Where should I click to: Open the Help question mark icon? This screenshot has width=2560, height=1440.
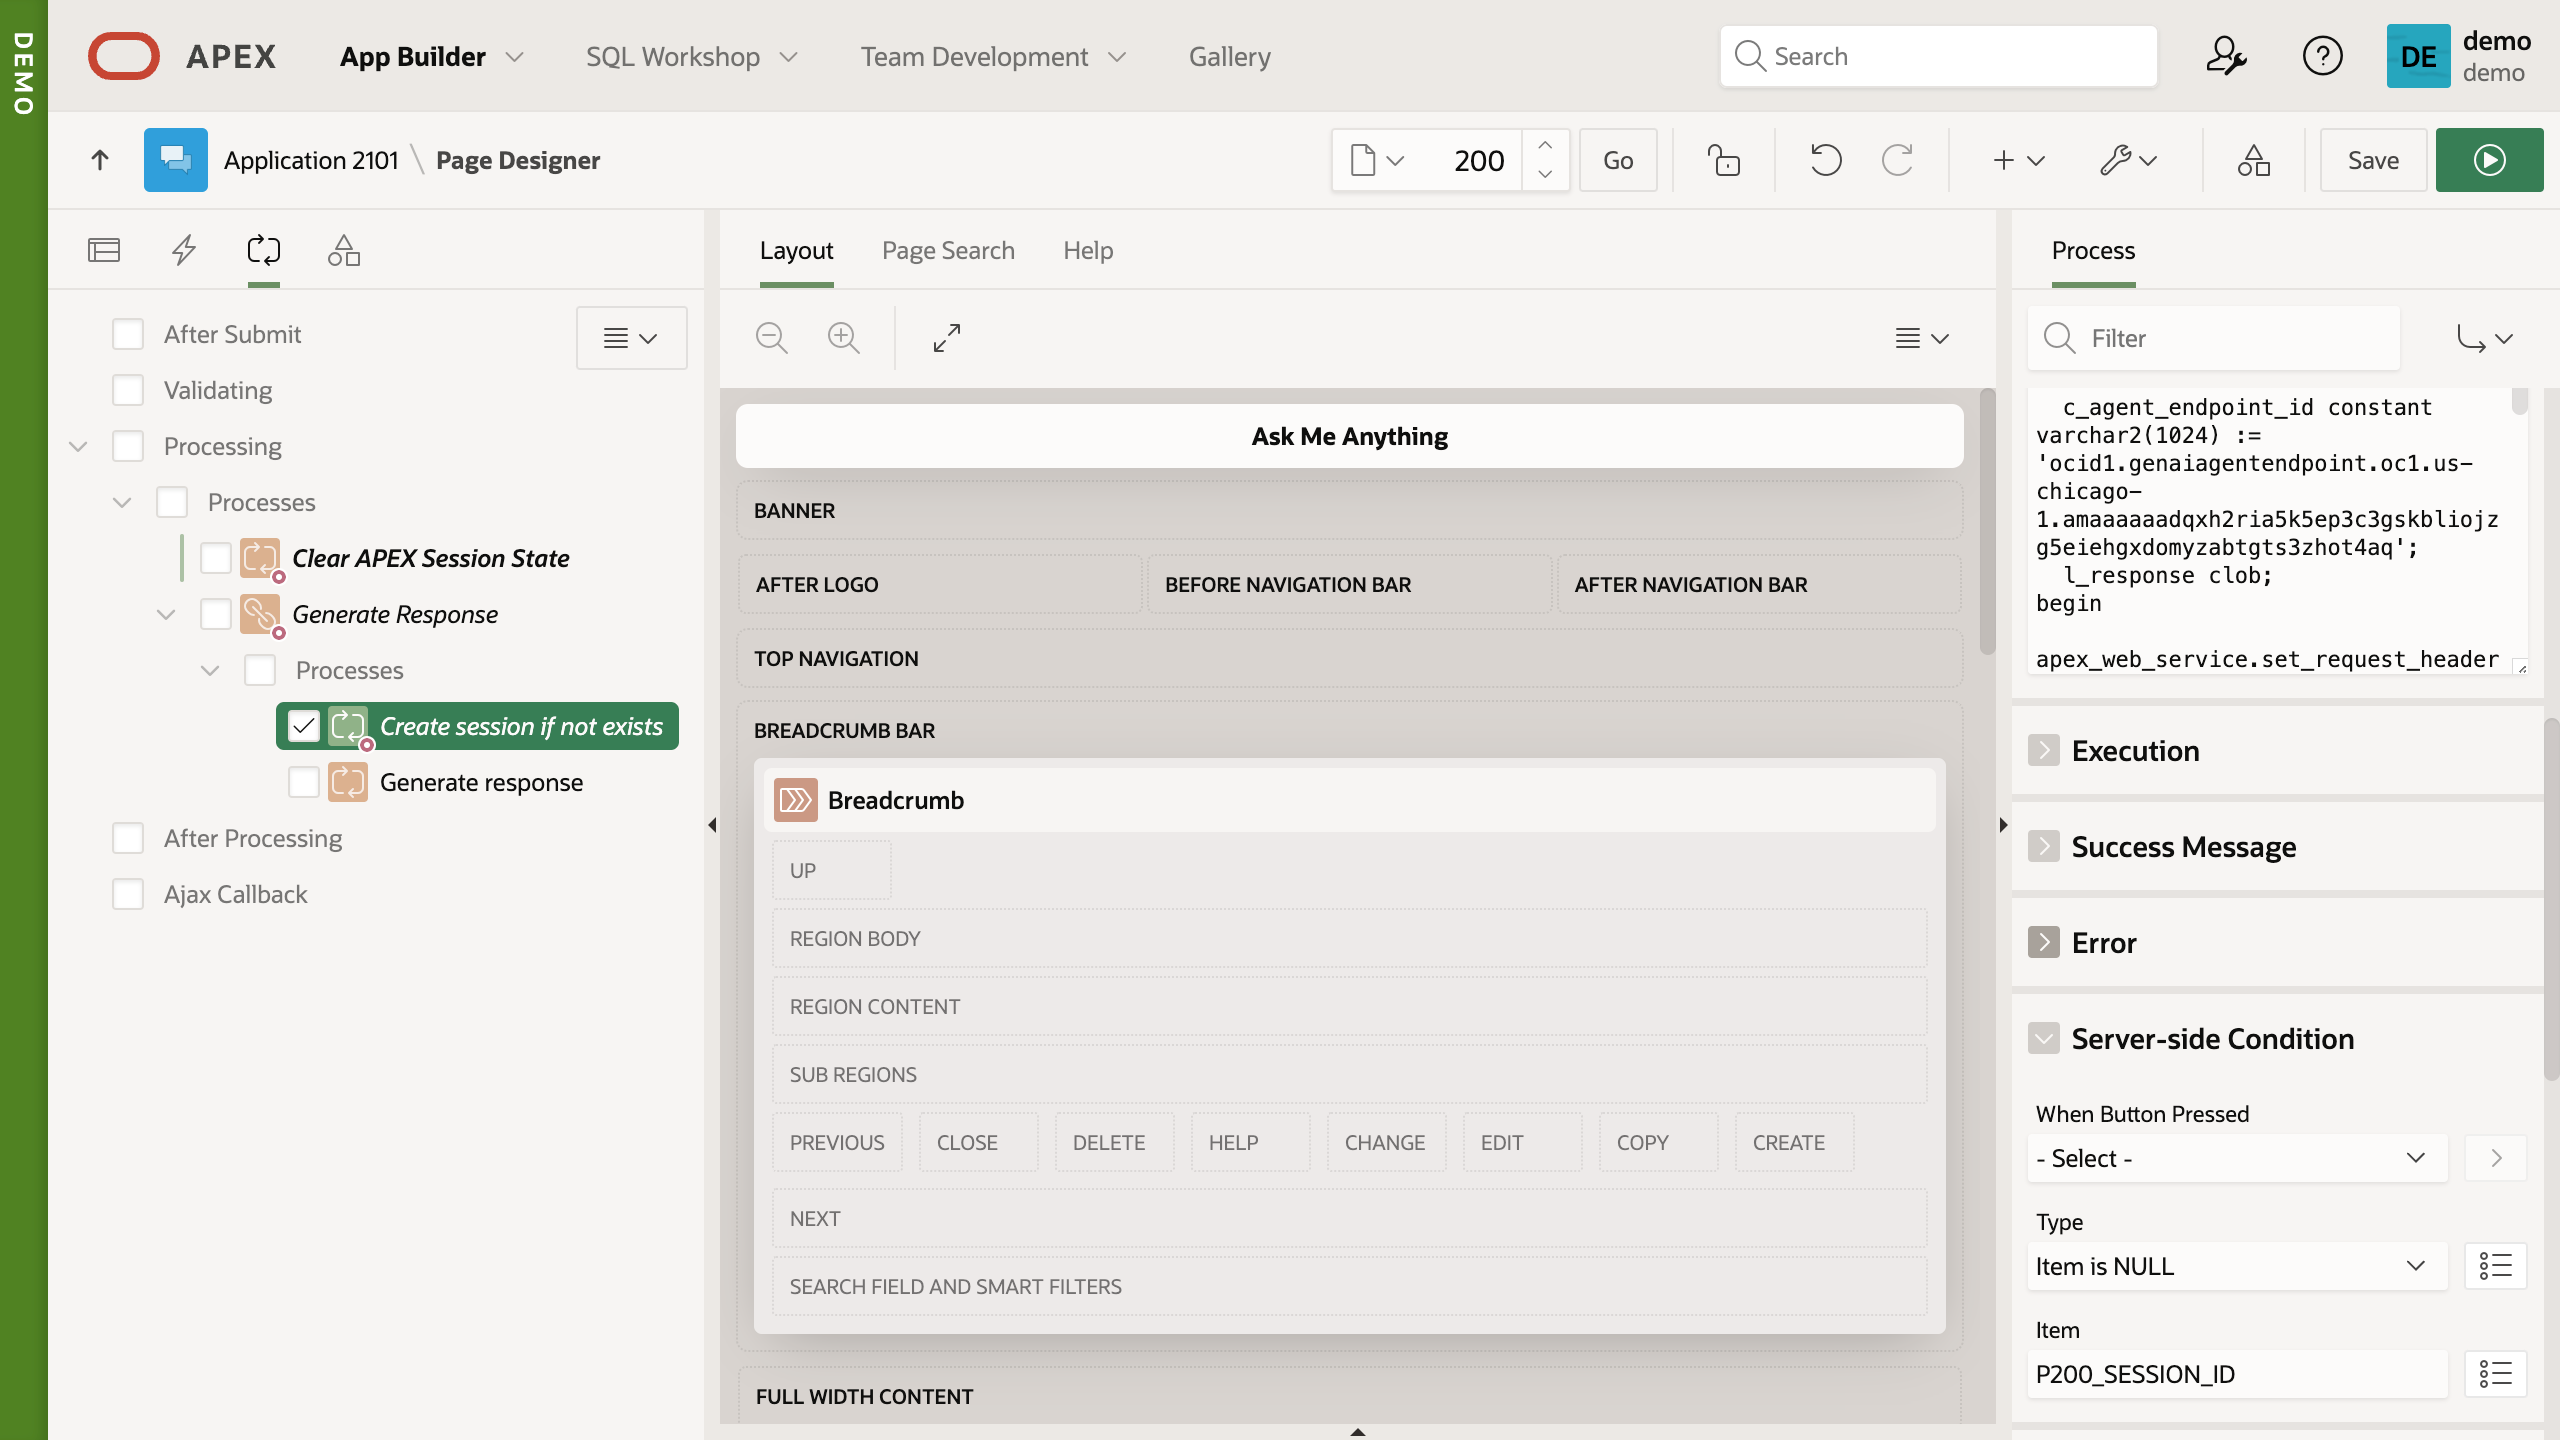tap(2322, 56)
